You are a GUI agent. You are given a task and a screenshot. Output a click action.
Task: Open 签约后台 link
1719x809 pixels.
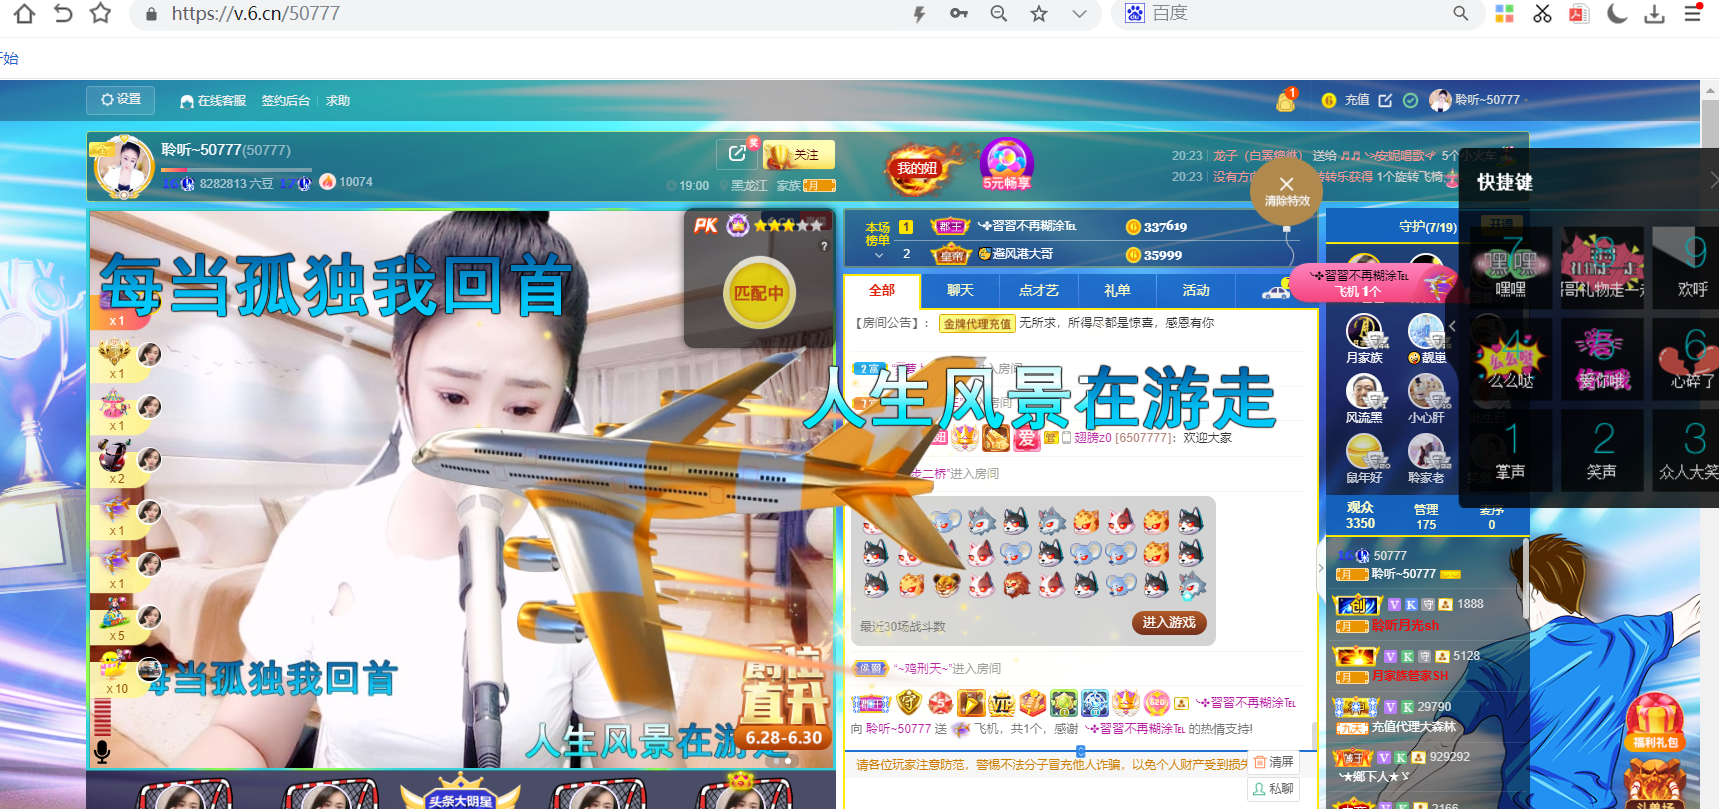click(x=286, y=101)
